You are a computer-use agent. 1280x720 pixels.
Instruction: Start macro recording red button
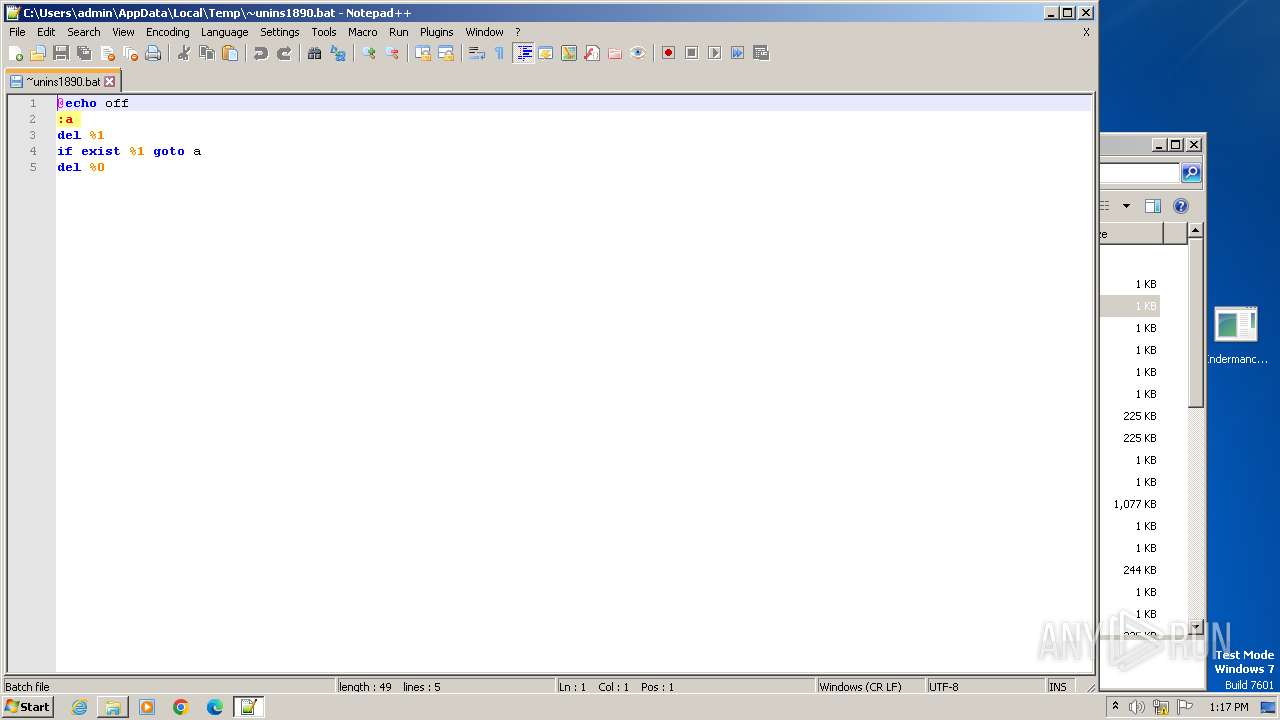pyautogui.click(x=668, y=53)
